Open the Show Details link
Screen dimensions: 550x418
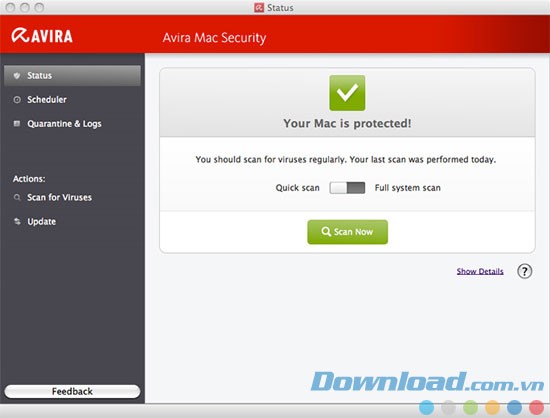[x=480, y=271]
